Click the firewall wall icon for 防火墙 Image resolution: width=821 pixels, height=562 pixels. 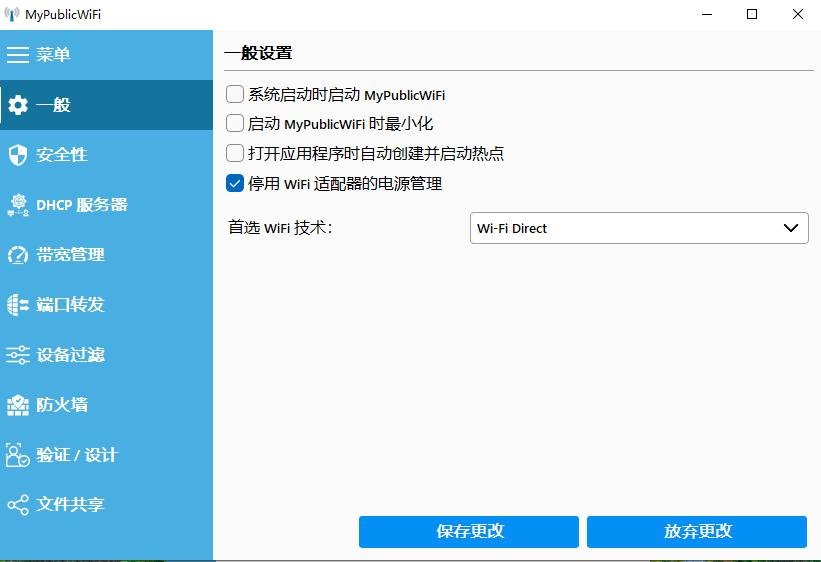(18, 405)
